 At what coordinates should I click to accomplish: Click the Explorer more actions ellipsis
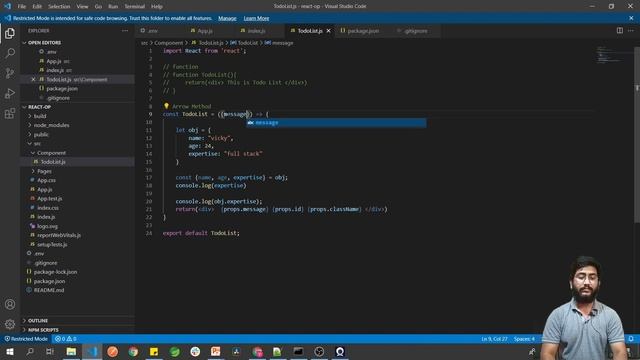coord(125,31)
